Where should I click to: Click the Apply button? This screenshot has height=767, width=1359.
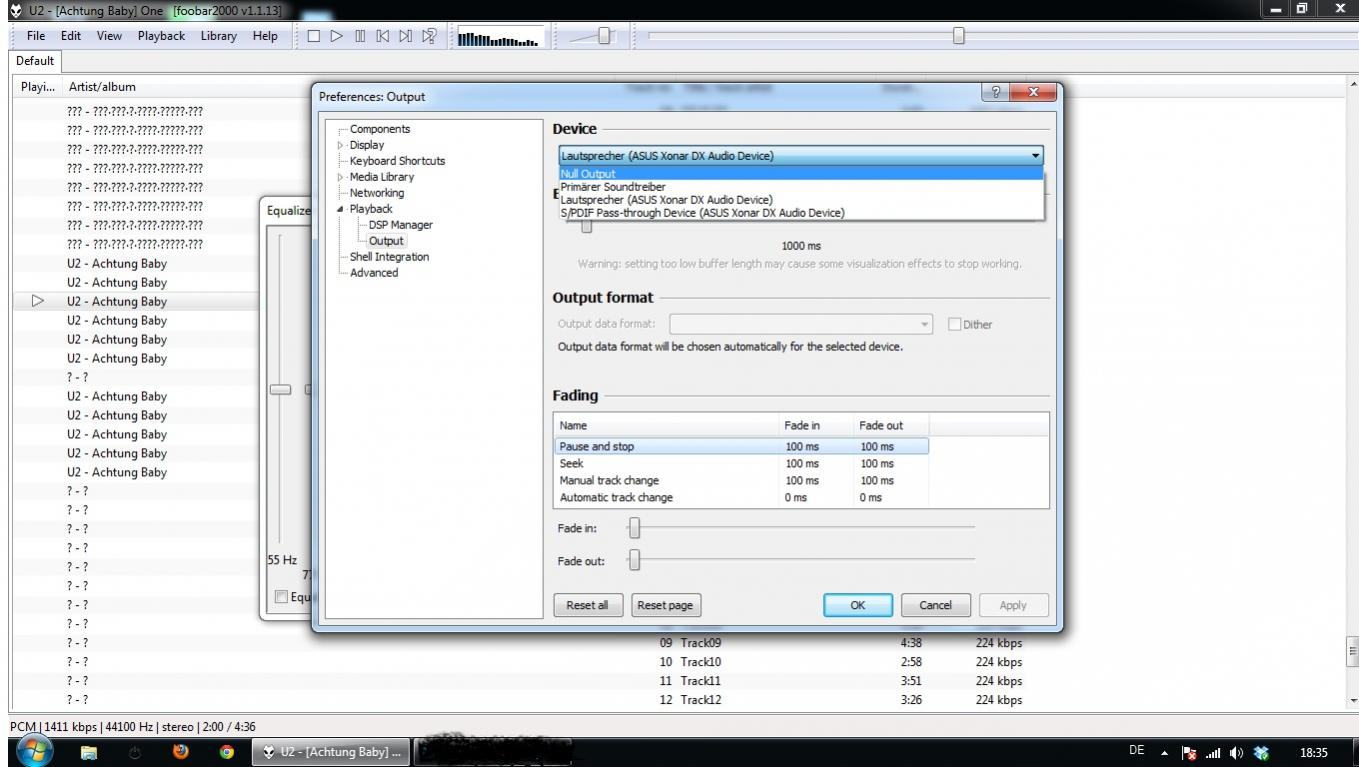[1013, 605]
